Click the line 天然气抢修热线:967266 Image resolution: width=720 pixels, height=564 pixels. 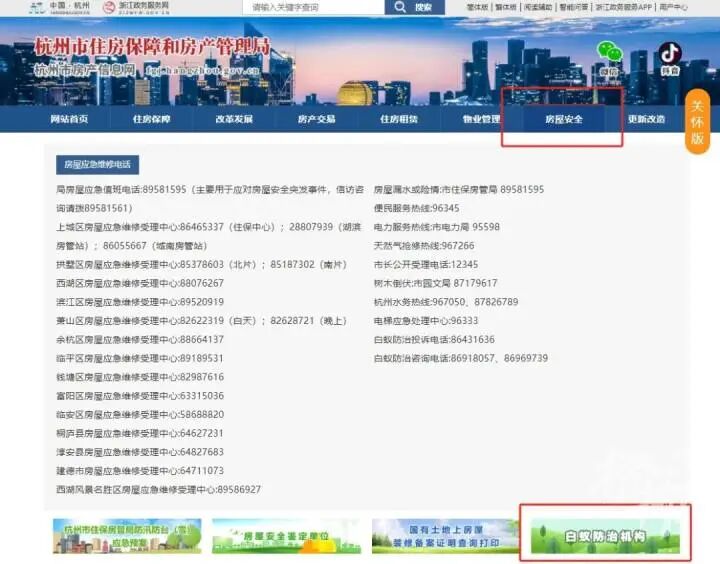tap(424, 246)
